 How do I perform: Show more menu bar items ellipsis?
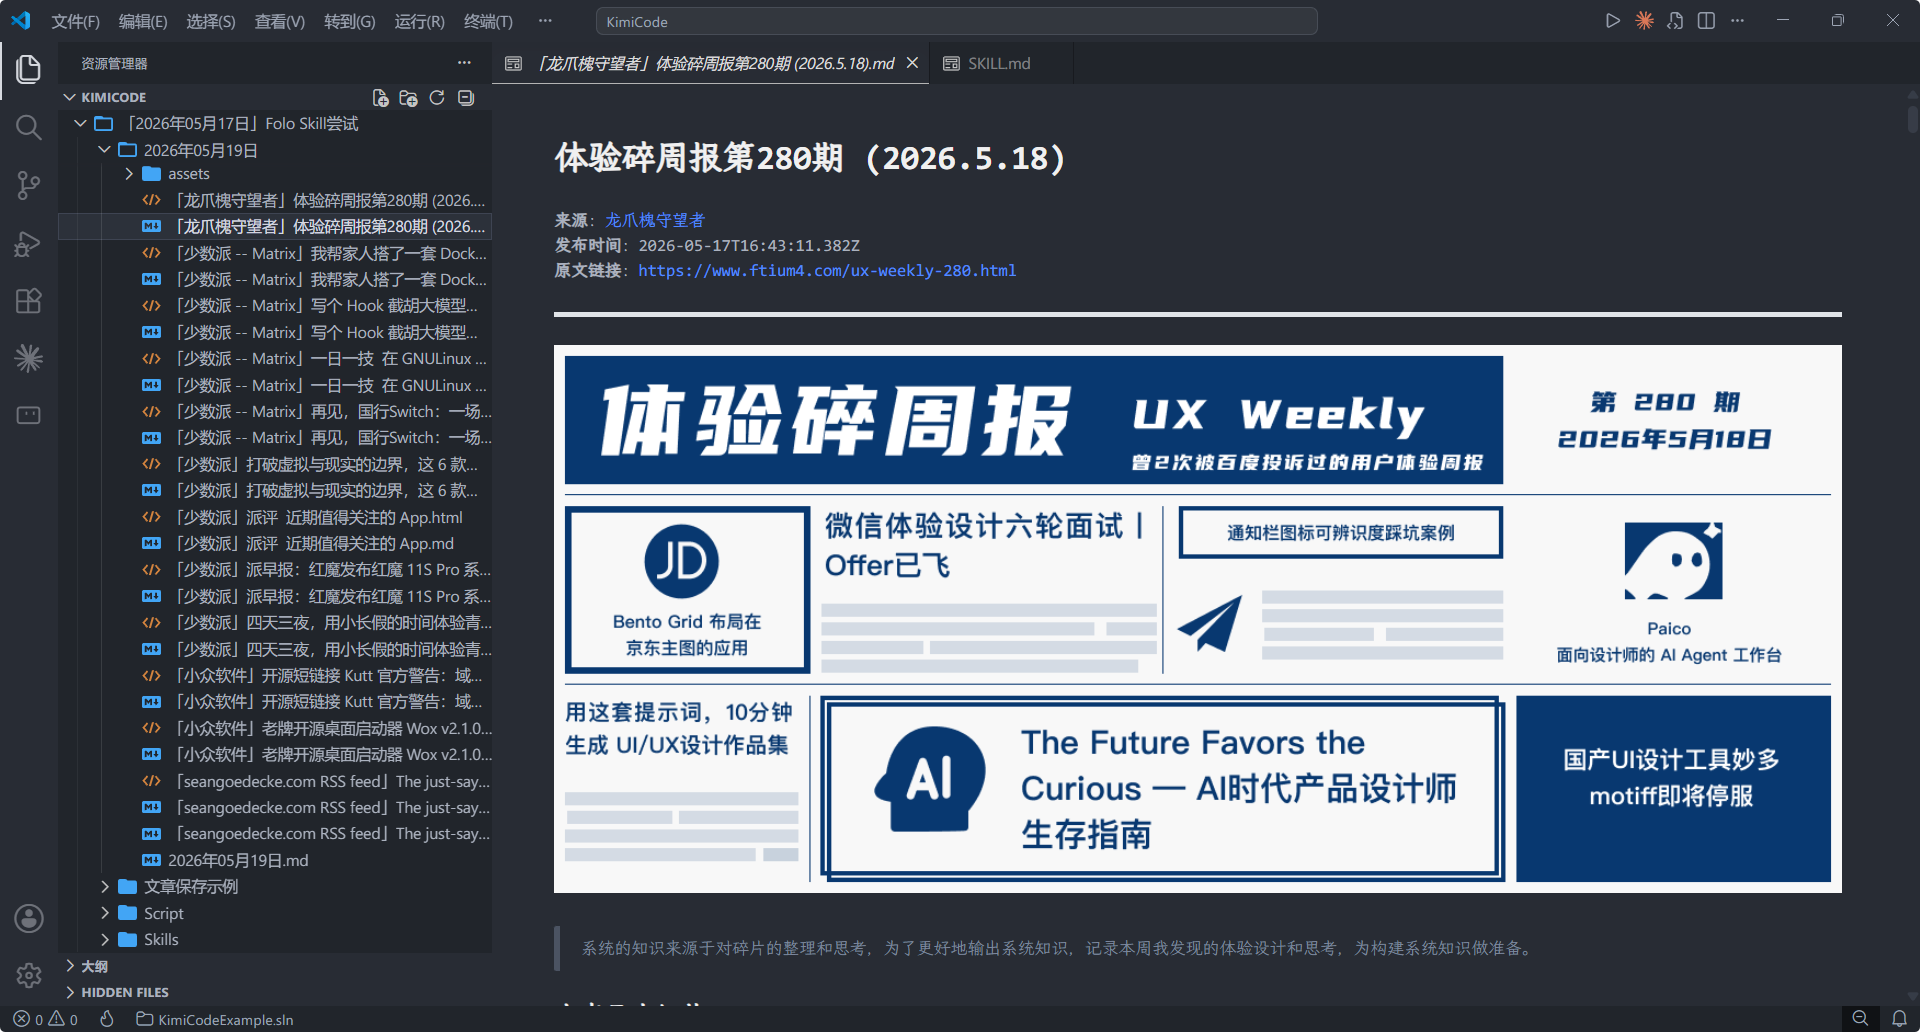pos(545,21)
